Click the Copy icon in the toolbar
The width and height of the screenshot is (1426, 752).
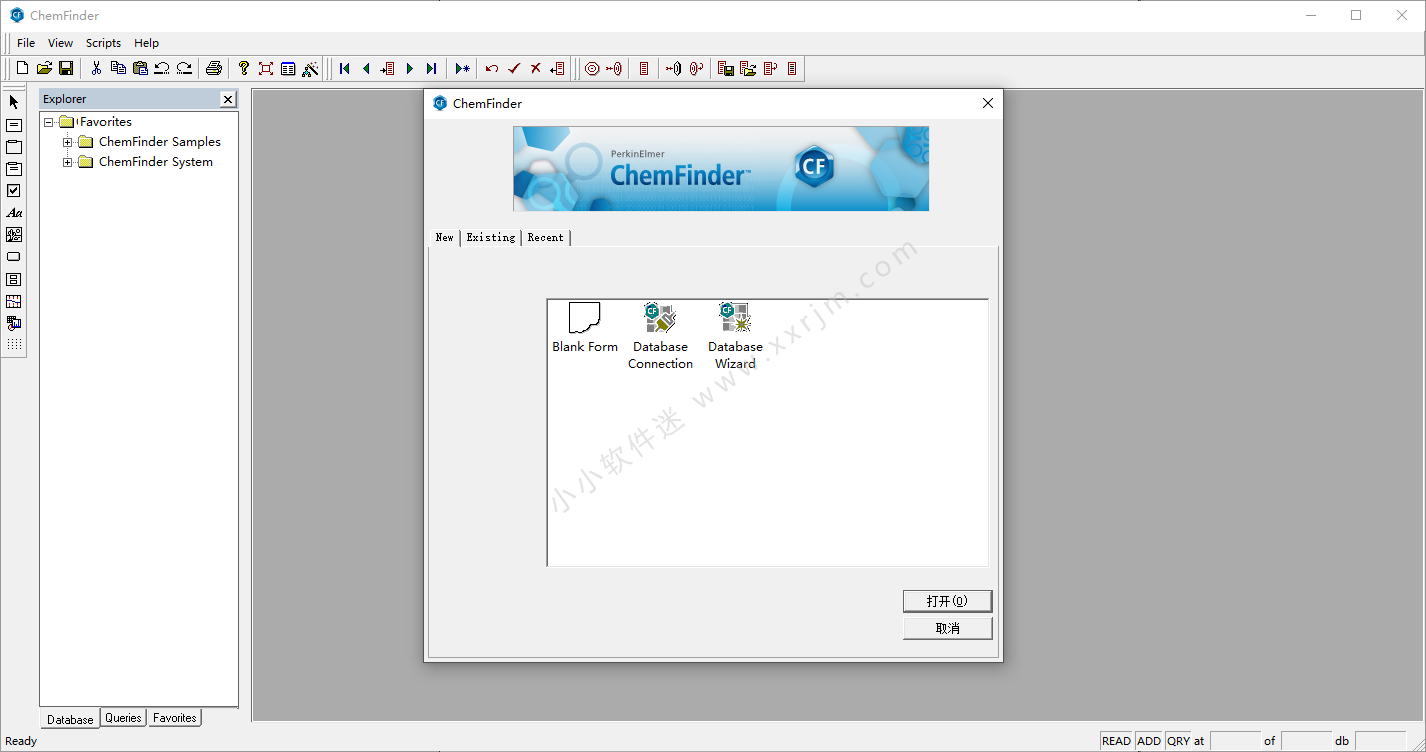coord(118,68)
